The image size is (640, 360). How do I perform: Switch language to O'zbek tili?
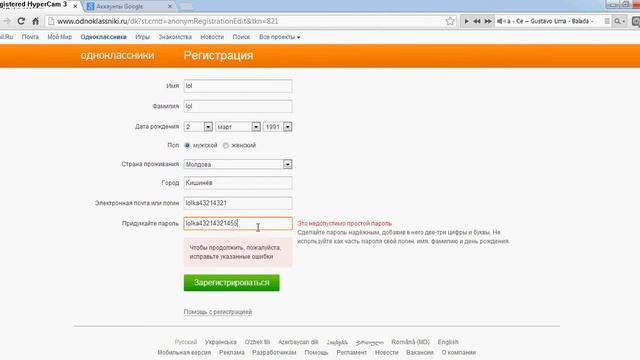[258, 342]
